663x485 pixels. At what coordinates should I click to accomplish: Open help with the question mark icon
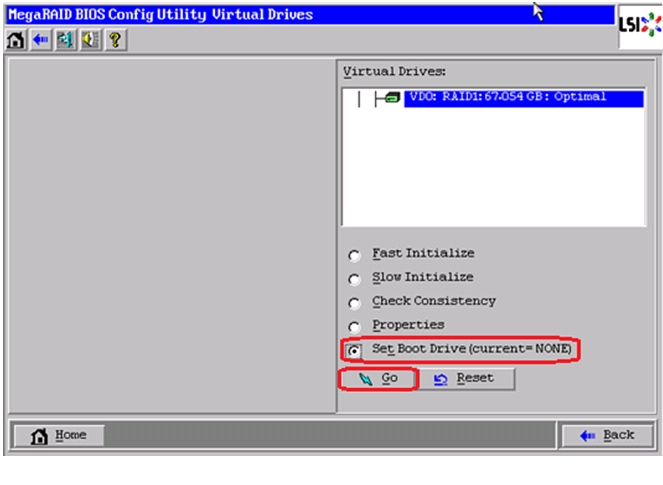tap(115, 40)
